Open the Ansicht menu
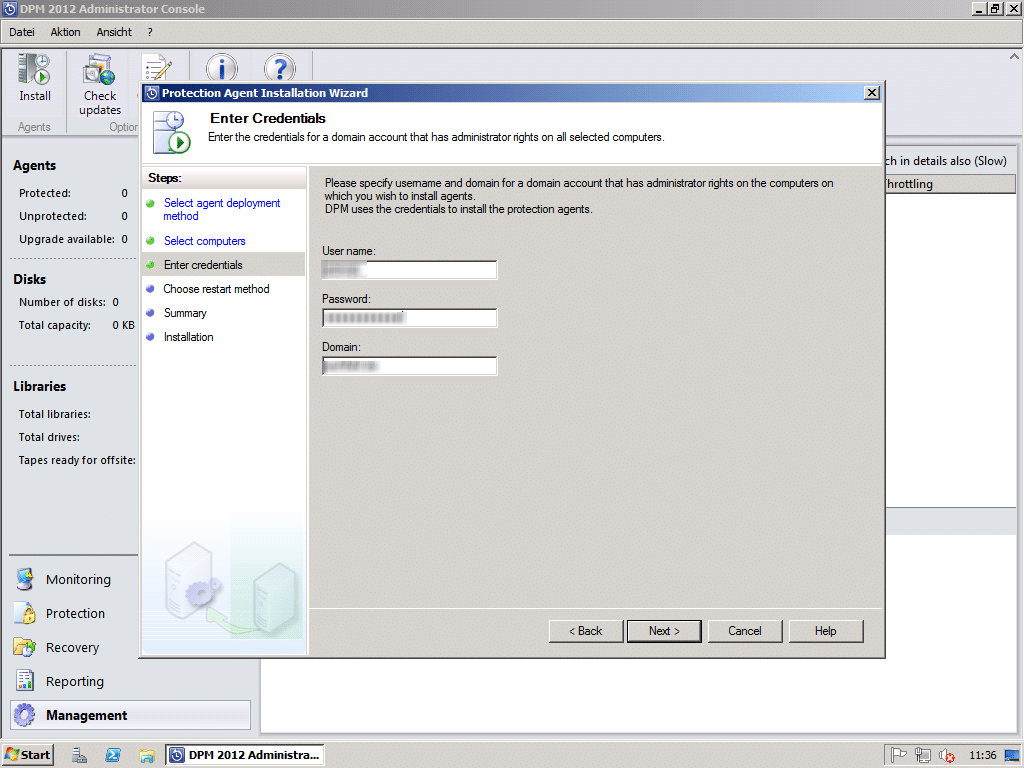The image size is (1024, 768). pos(114,32)
